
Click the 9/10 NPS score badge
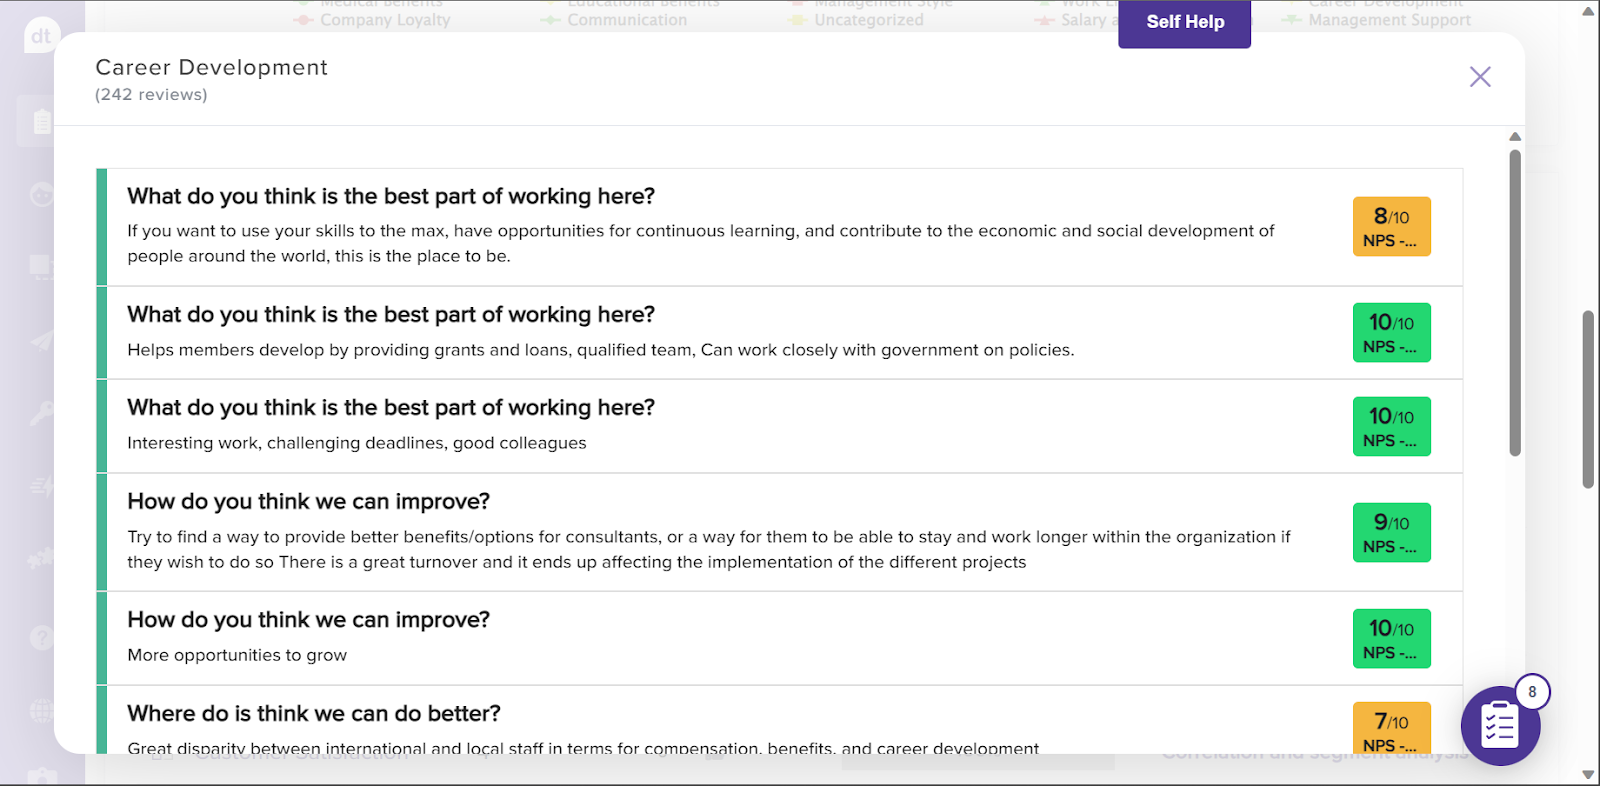pos(1391,533)
